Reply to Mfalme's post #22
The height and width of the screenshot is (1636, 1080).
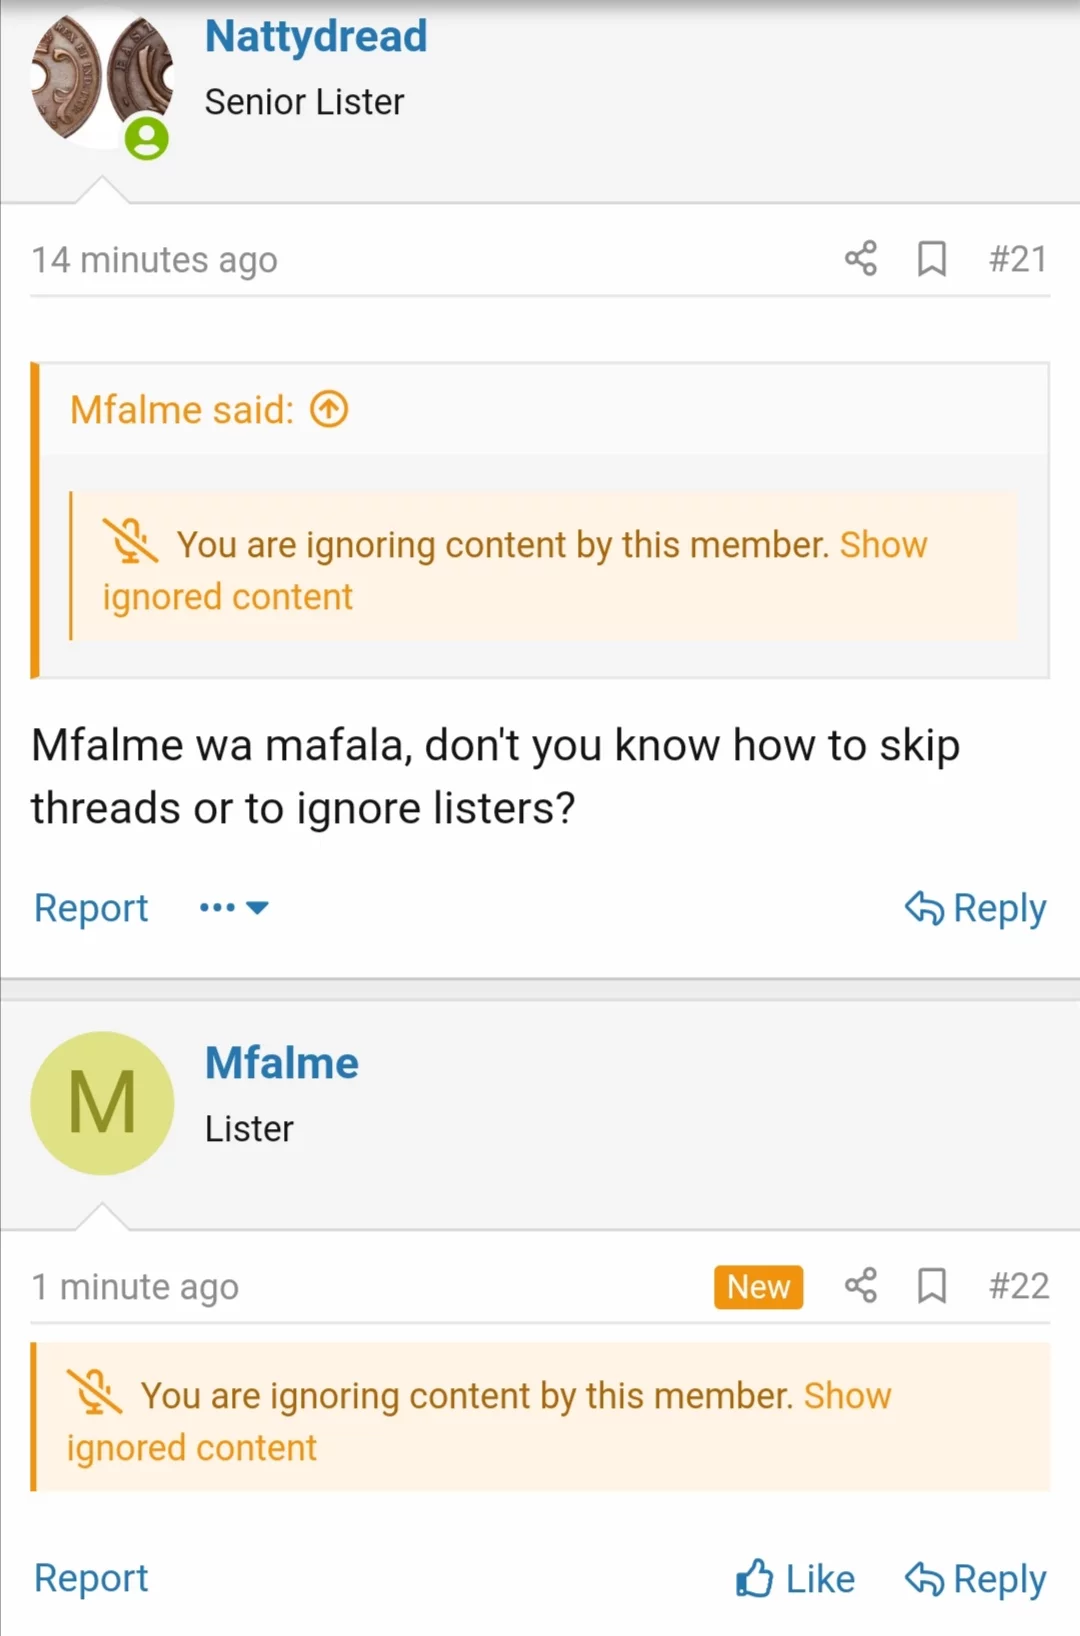pyautogui.click(x=975, y=1579)
